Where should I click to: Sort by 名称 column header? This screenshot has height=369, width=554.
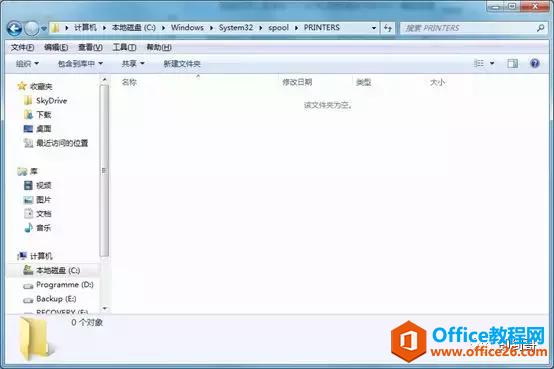click(129, 82)
